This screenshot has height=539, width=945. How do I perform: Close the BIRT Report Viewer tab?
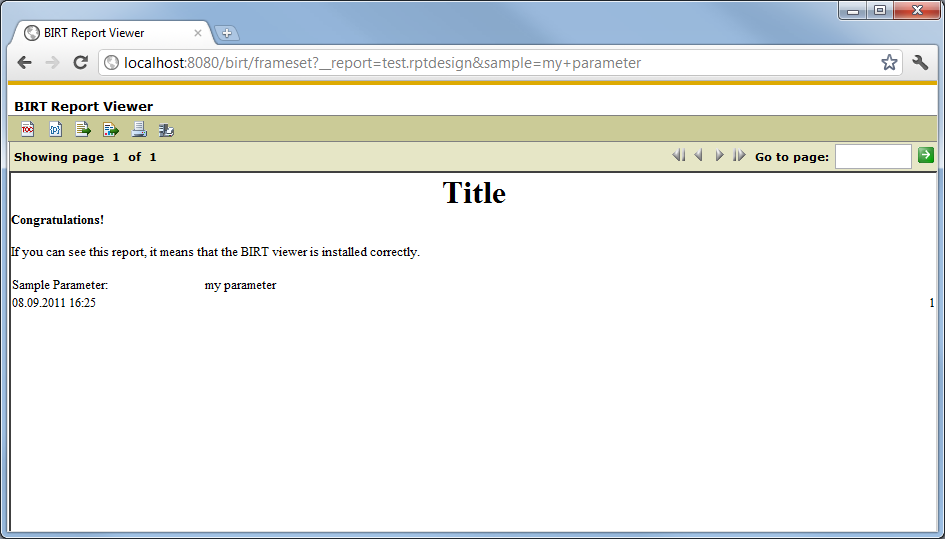tap(198, 33)
